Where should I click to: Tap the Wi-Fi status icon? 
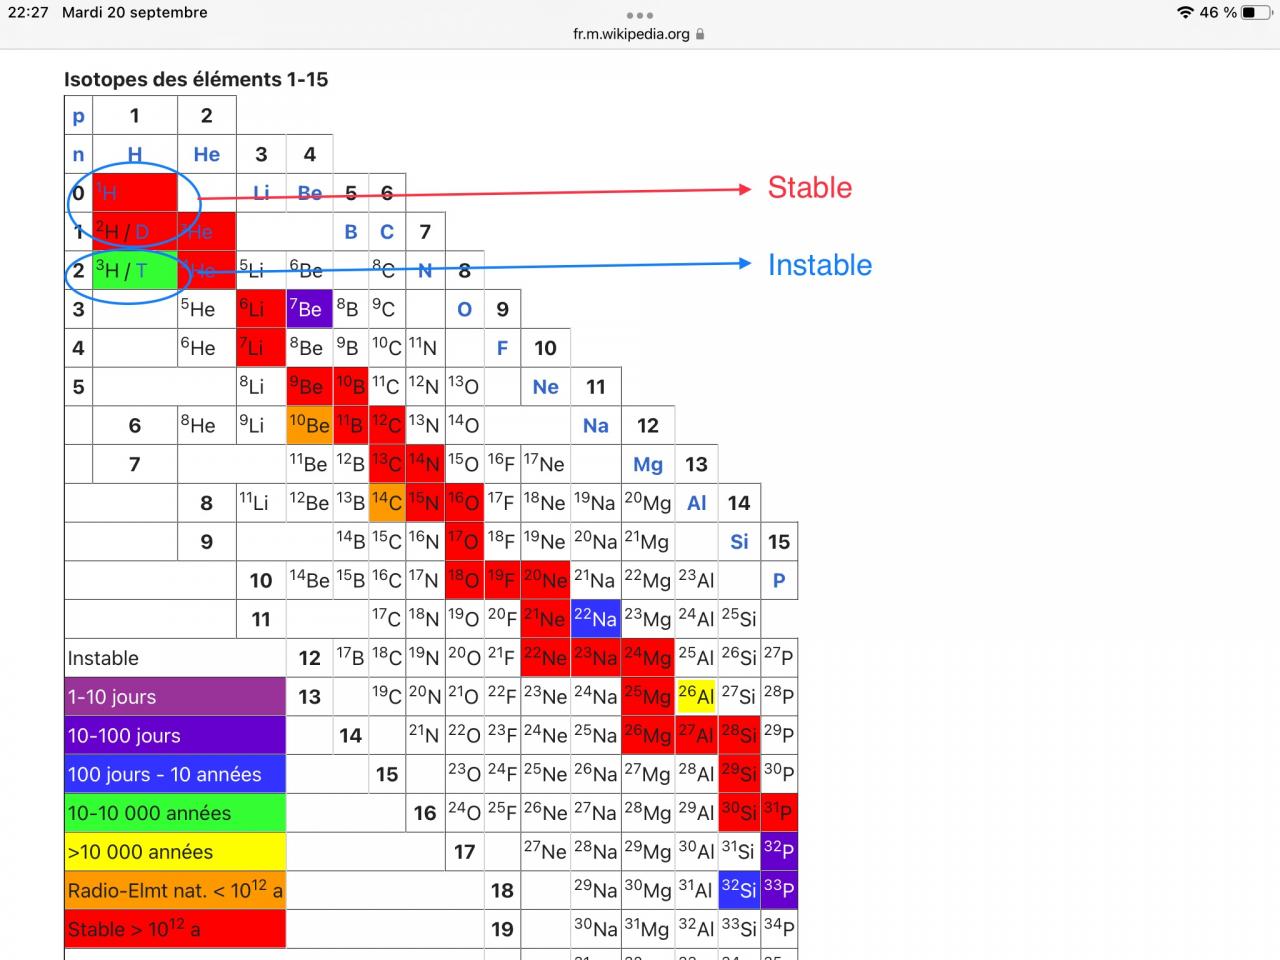point(1185,13)
